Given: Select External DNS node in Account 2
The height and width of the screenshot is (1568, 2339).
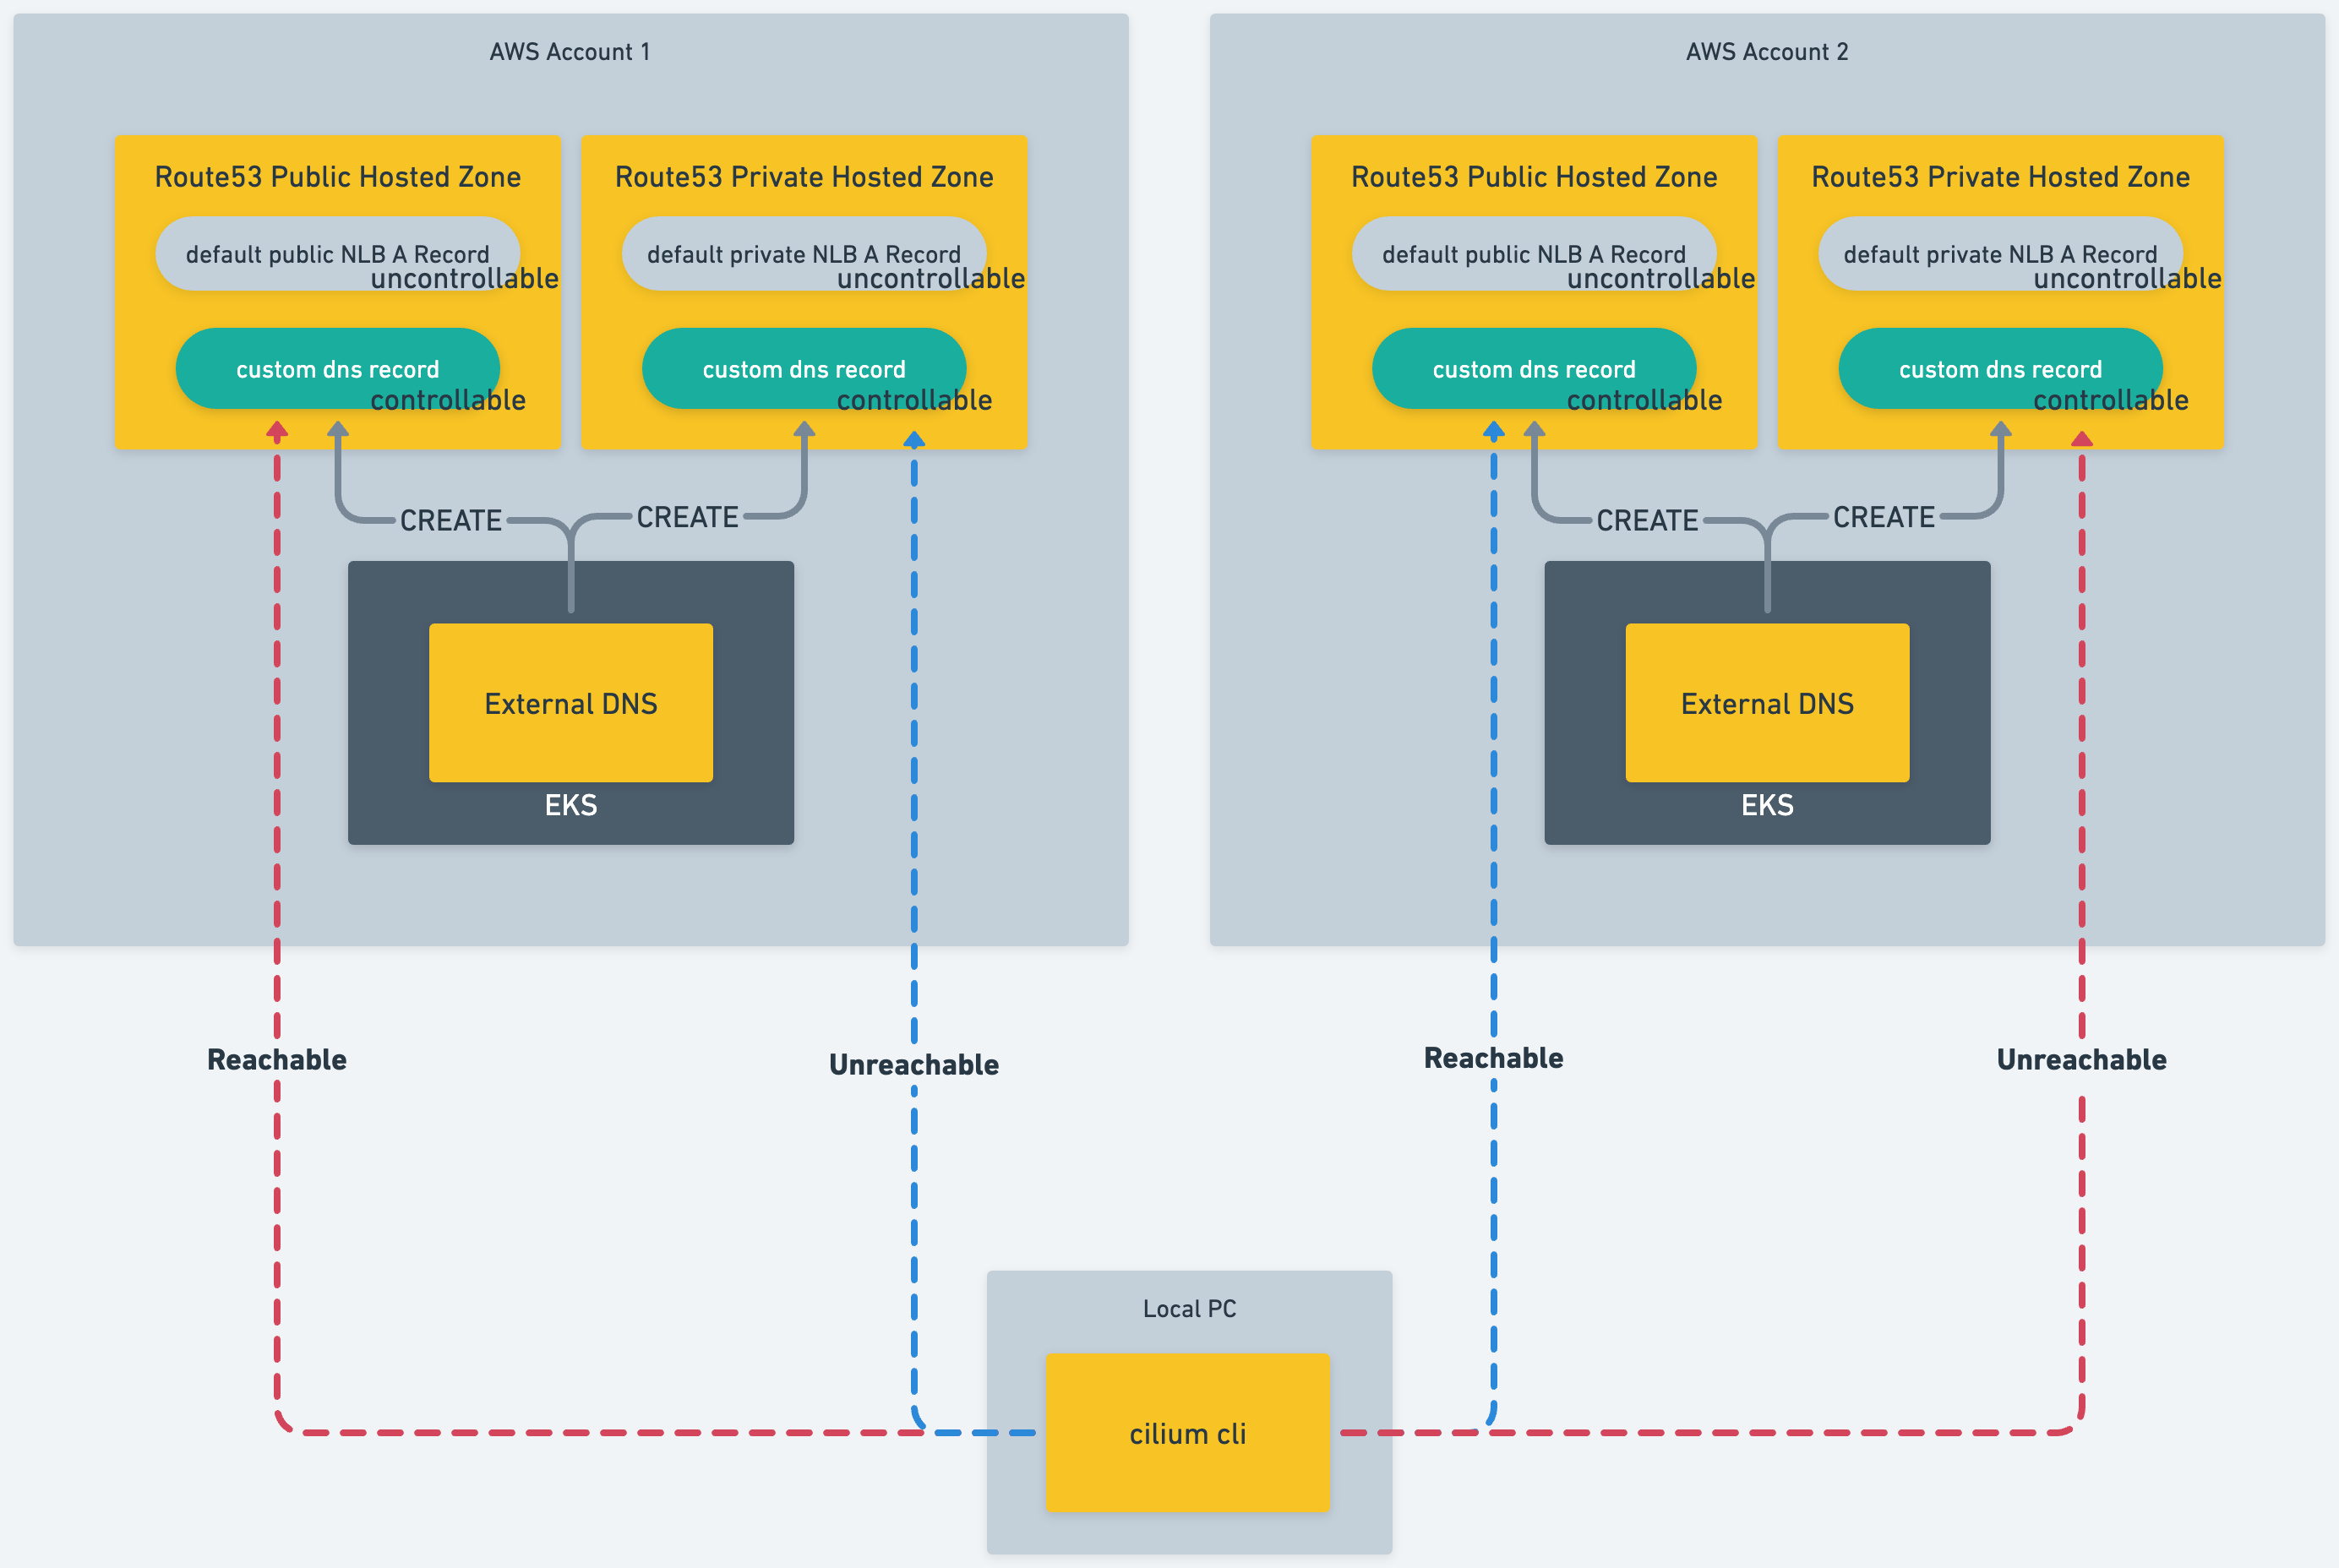Looking at the screenshot, I should tap(1766, 703).
